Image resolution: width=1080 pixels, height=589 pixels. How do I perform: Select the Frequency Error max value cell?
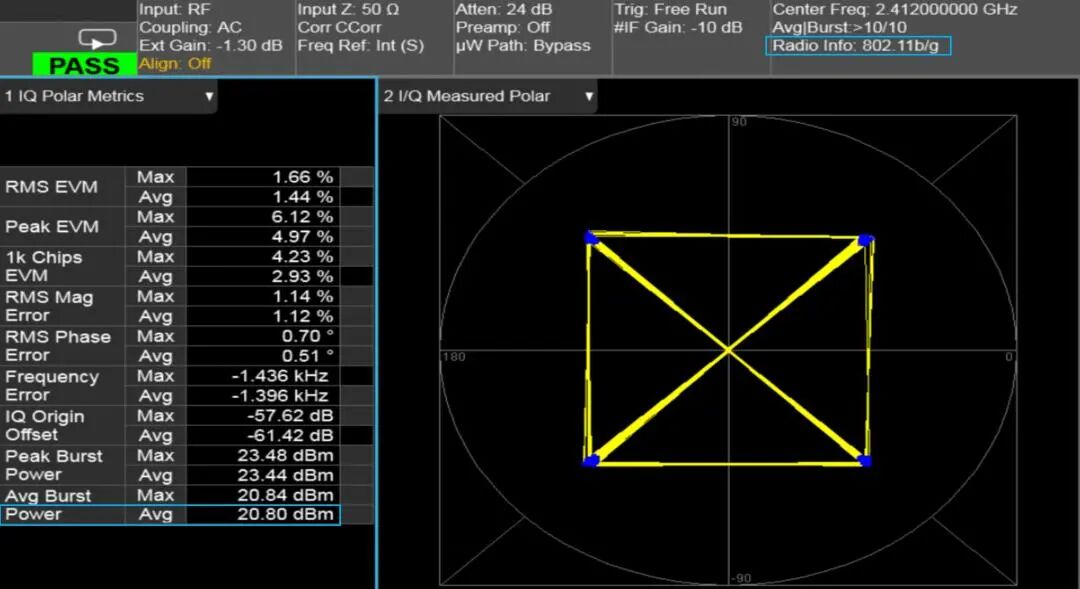click(x=264, y=376)
